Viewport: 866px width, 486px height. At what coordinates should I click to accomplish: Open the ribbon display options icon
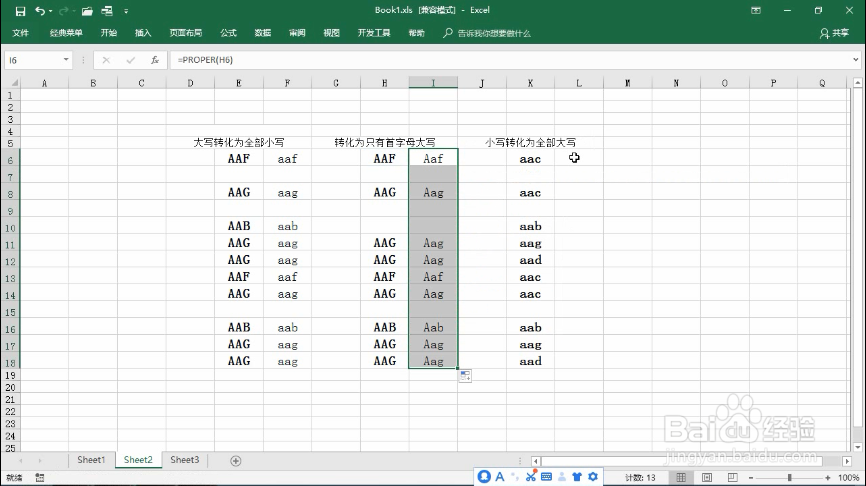pyautogui.click(x=756, y=10)
